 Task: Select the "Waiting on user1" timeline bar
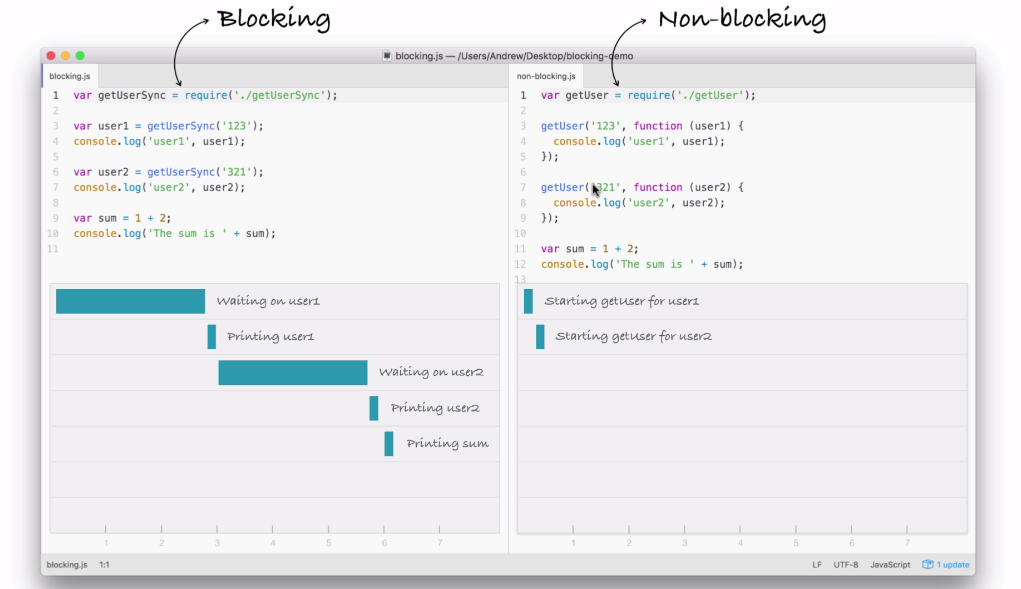click(x=130, y=301)
